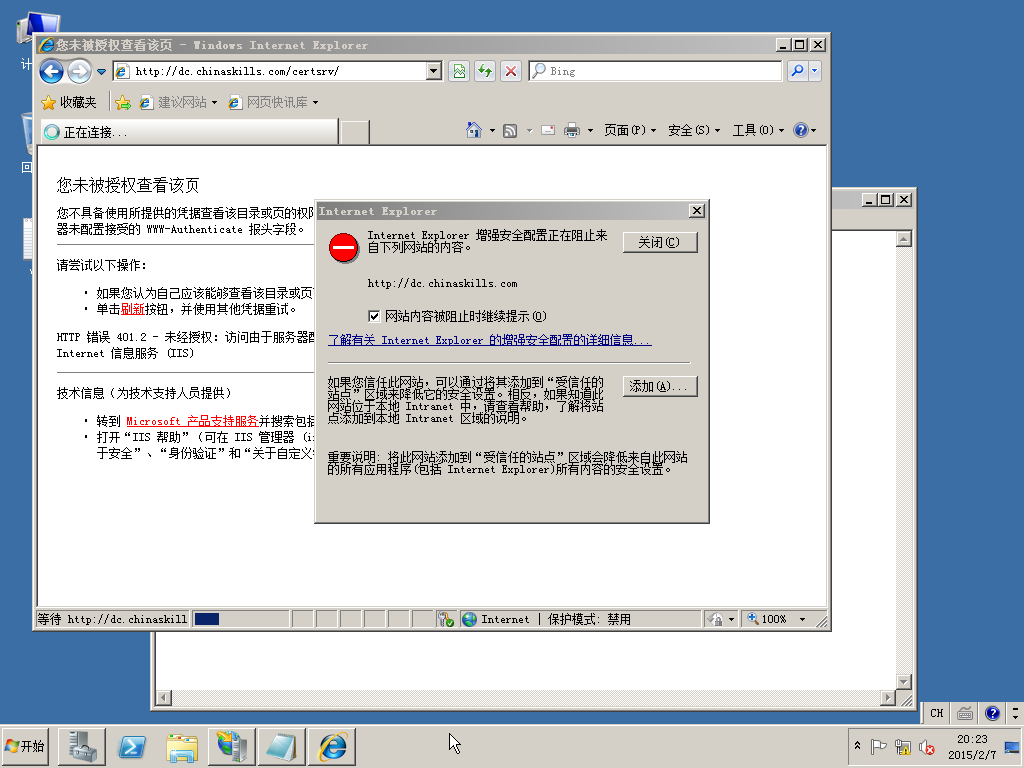Open the Help question mark menu
Screen dimensions: 1024x768
pos(805,131)
